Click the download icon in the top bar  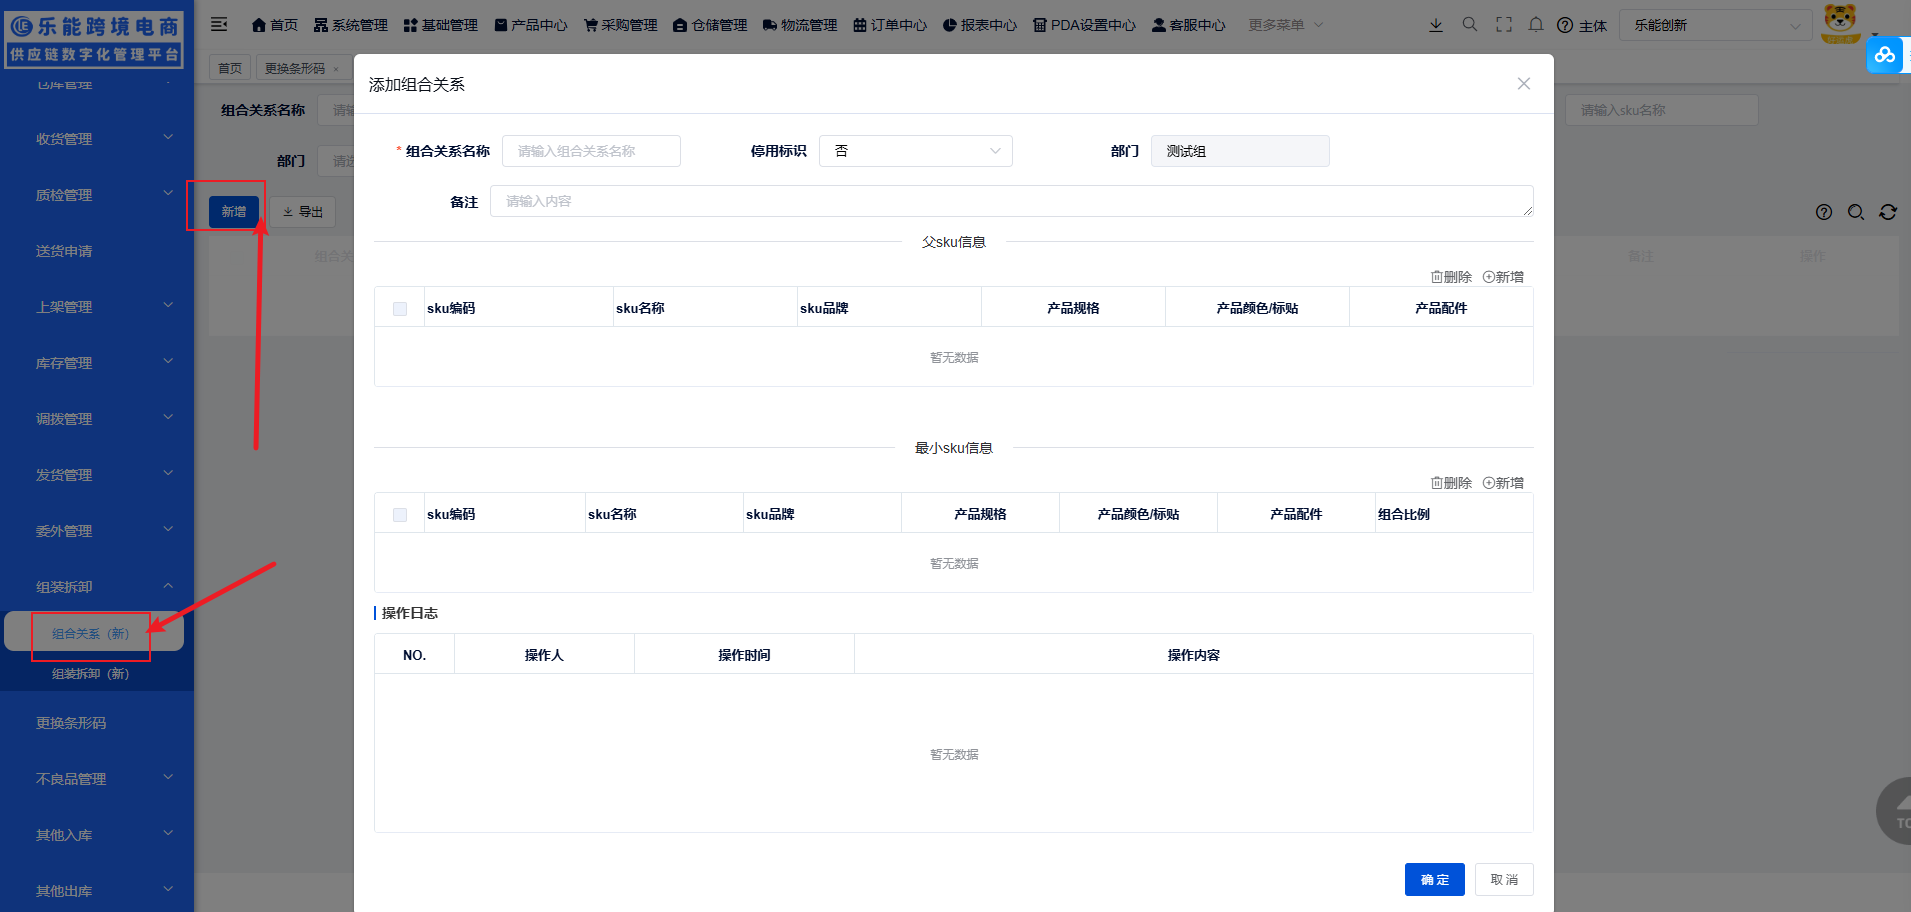pyautogui.click(x=1436, y=24)
